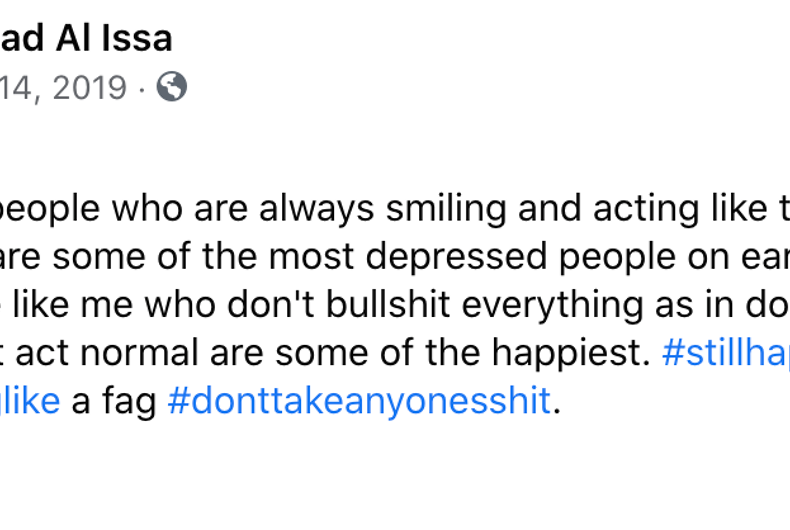Screen dimensions: 790x530
Task: Open the blue hashtag ending in "like"
Action: pos(30,401)
